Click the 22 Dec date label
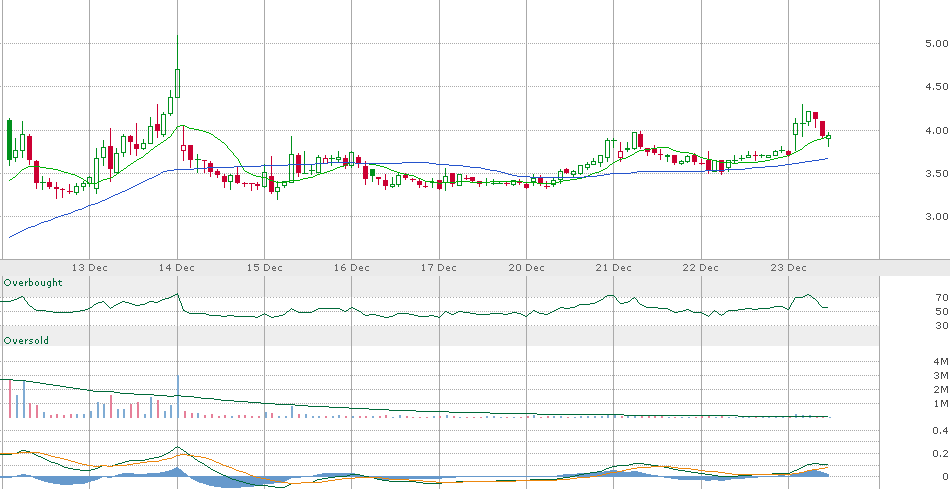The image size is (950, 489). [701, 267]
